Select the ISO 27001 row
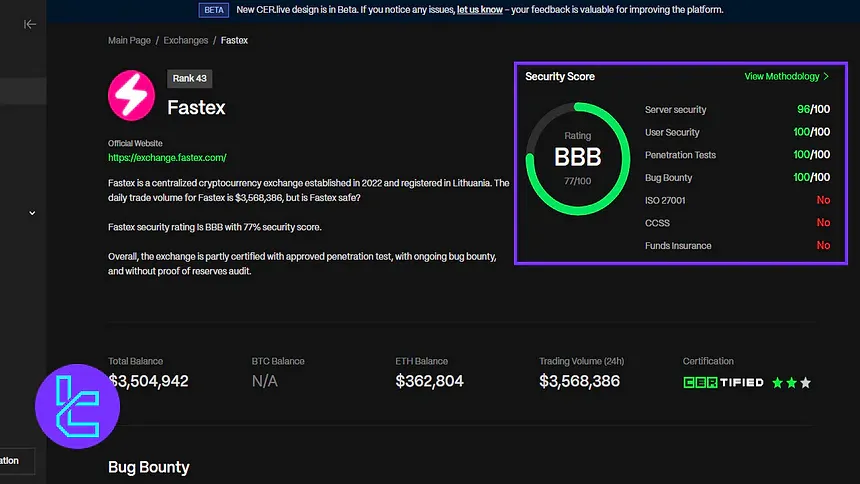The width and height of the screenshot is (860, 484). [x=737, y=200]
